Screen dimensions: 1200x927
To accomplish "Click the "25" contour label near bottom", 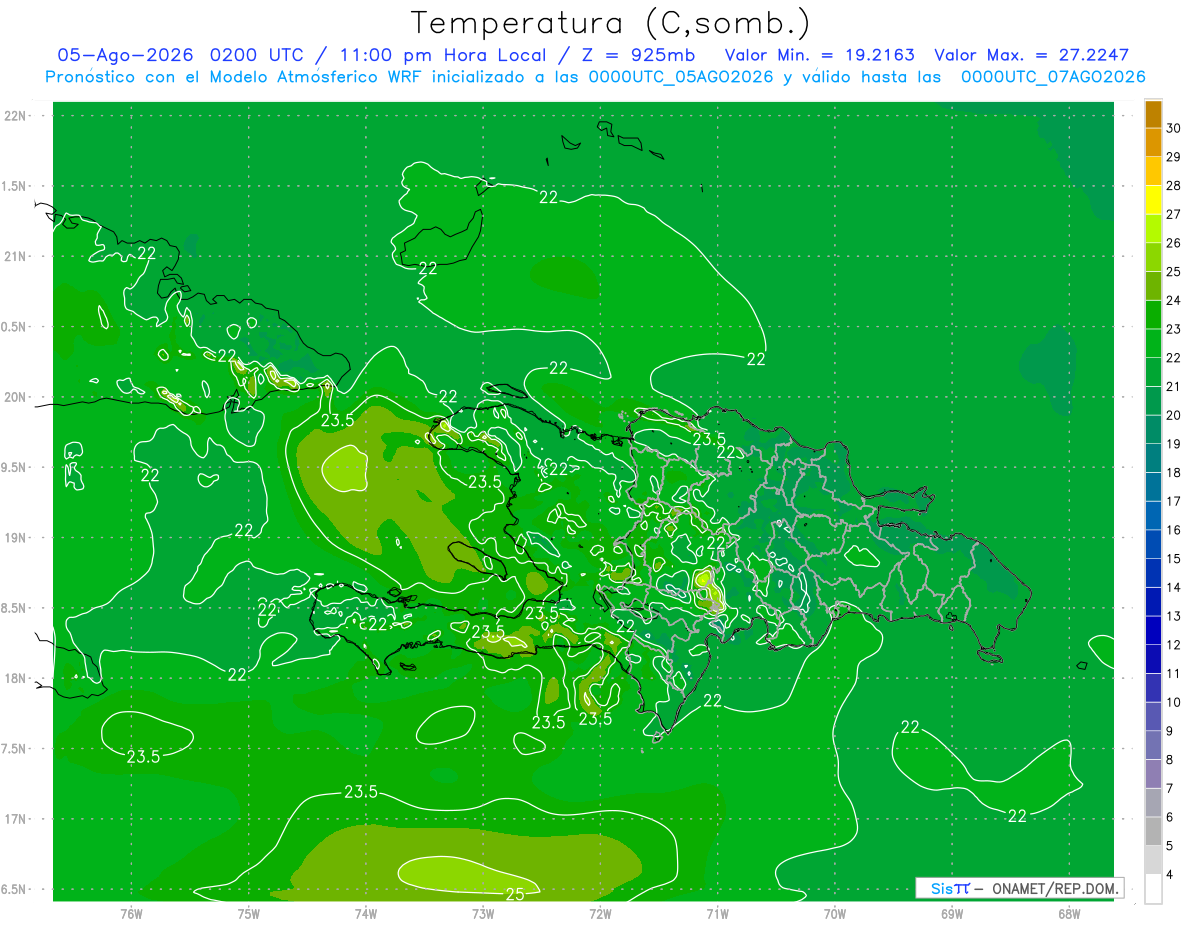I will (x=515, y=894).
